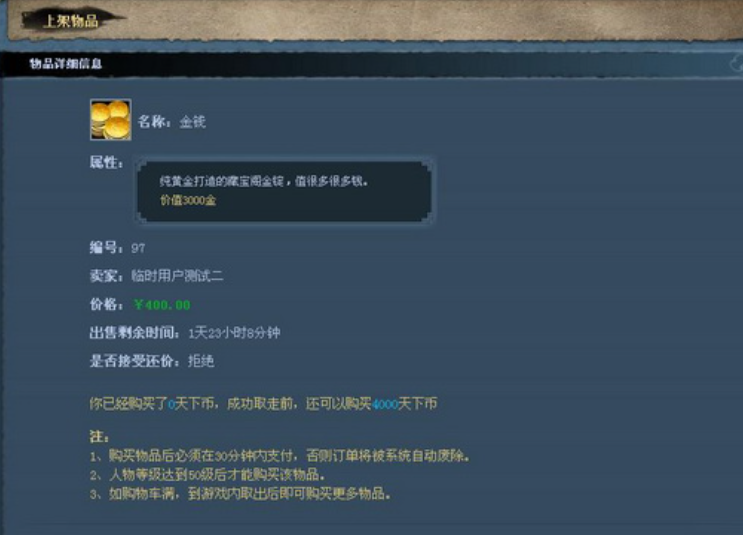This screenshot has height=535, width=743.
Task: Click note 3 about the full shopping cart
Action: (241, 494)
